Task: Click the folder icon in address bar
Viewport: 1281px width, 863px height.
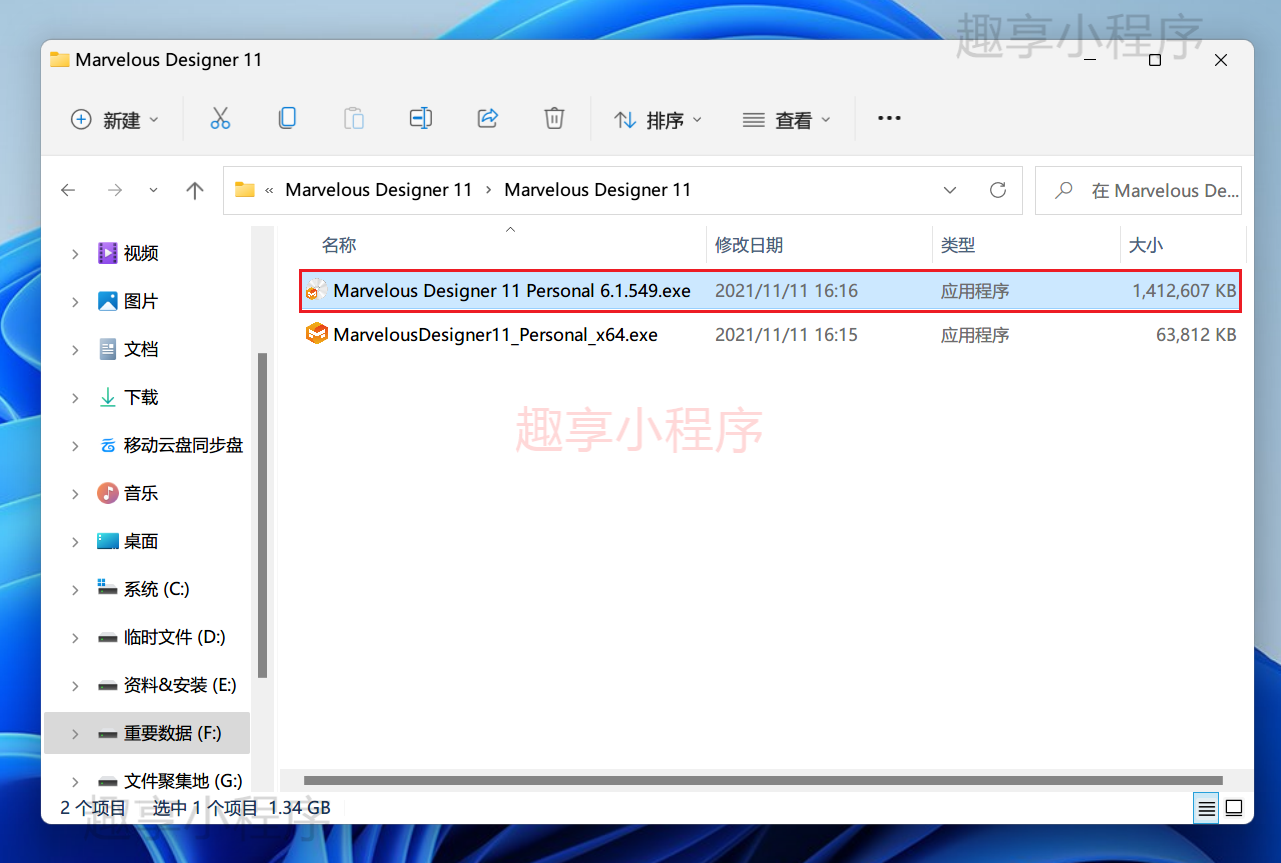Action: [244, 190]
